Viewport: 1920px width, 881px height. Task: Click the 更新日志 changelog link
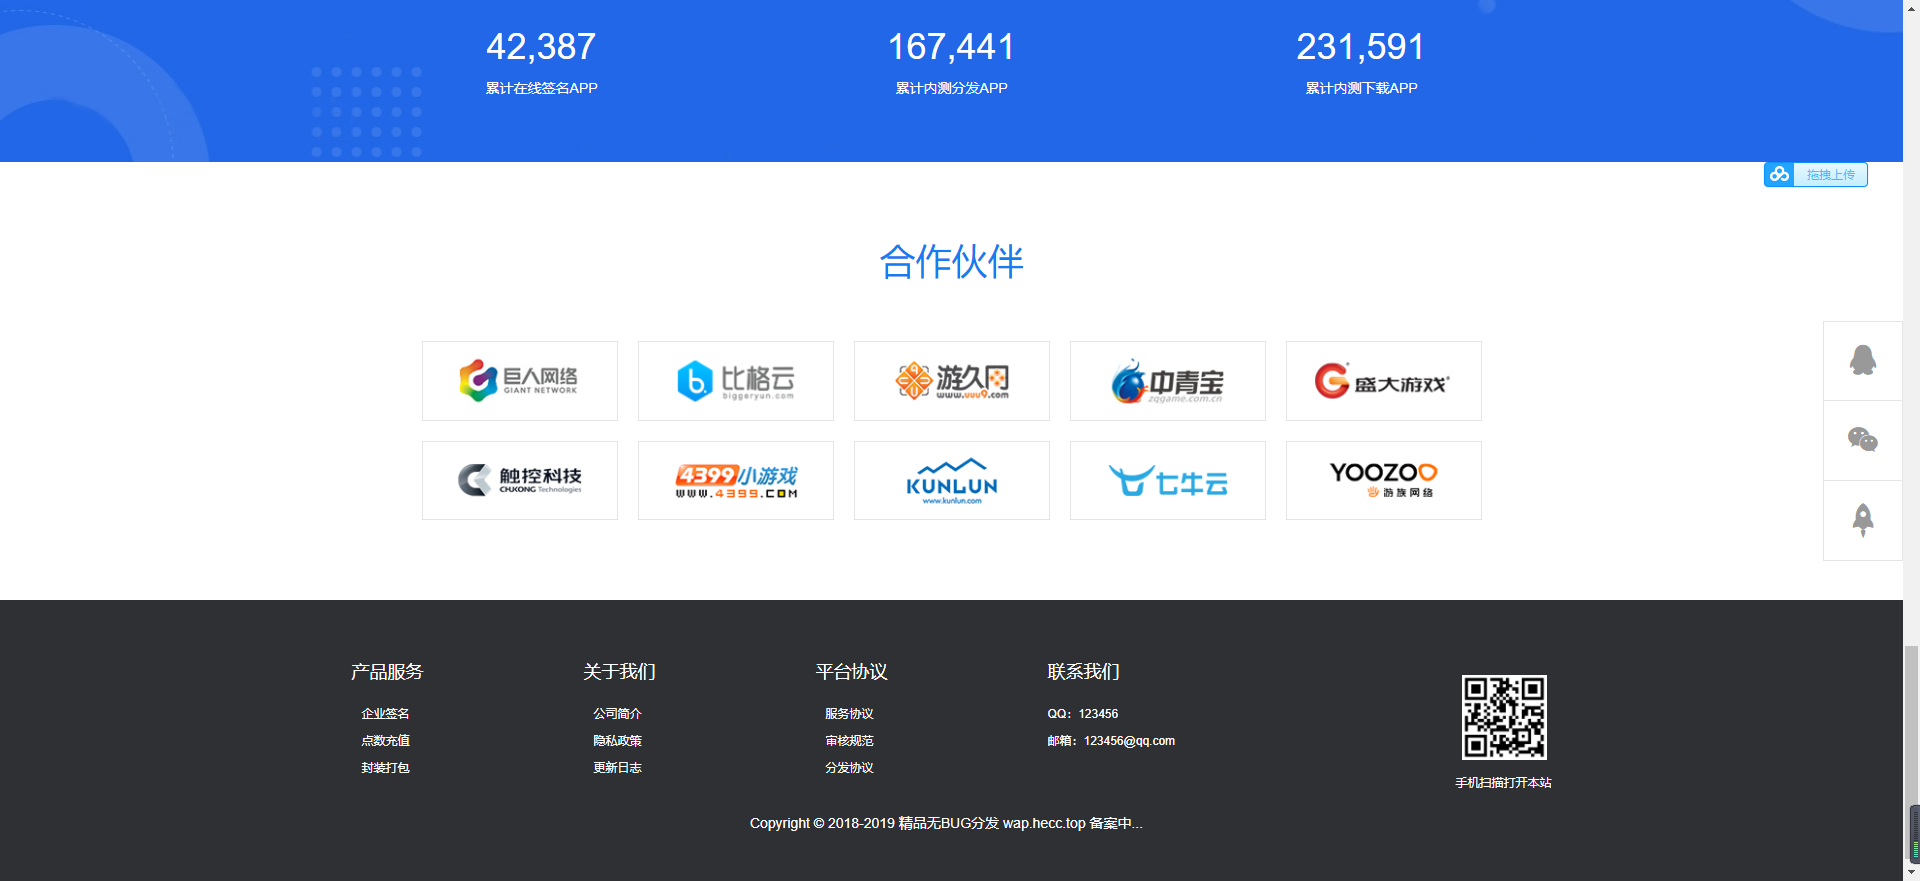click(617, 768)
